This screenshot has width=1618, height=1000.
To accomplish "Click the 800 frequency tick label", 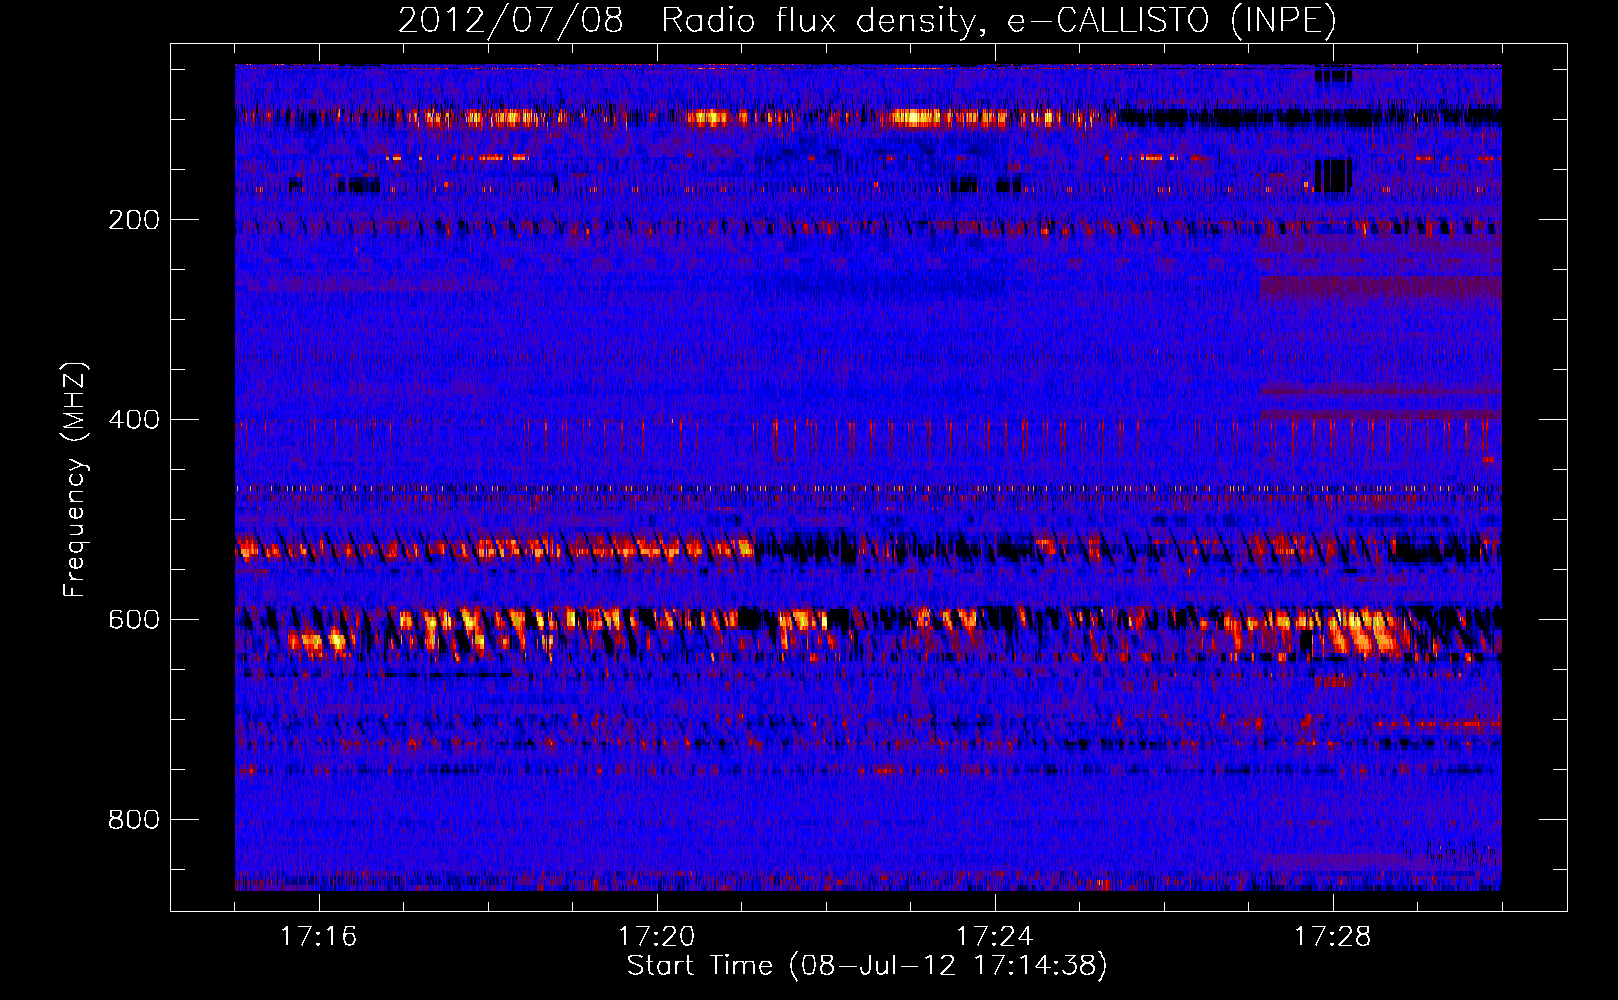I will pyautogui.click(x=134, y=819).
